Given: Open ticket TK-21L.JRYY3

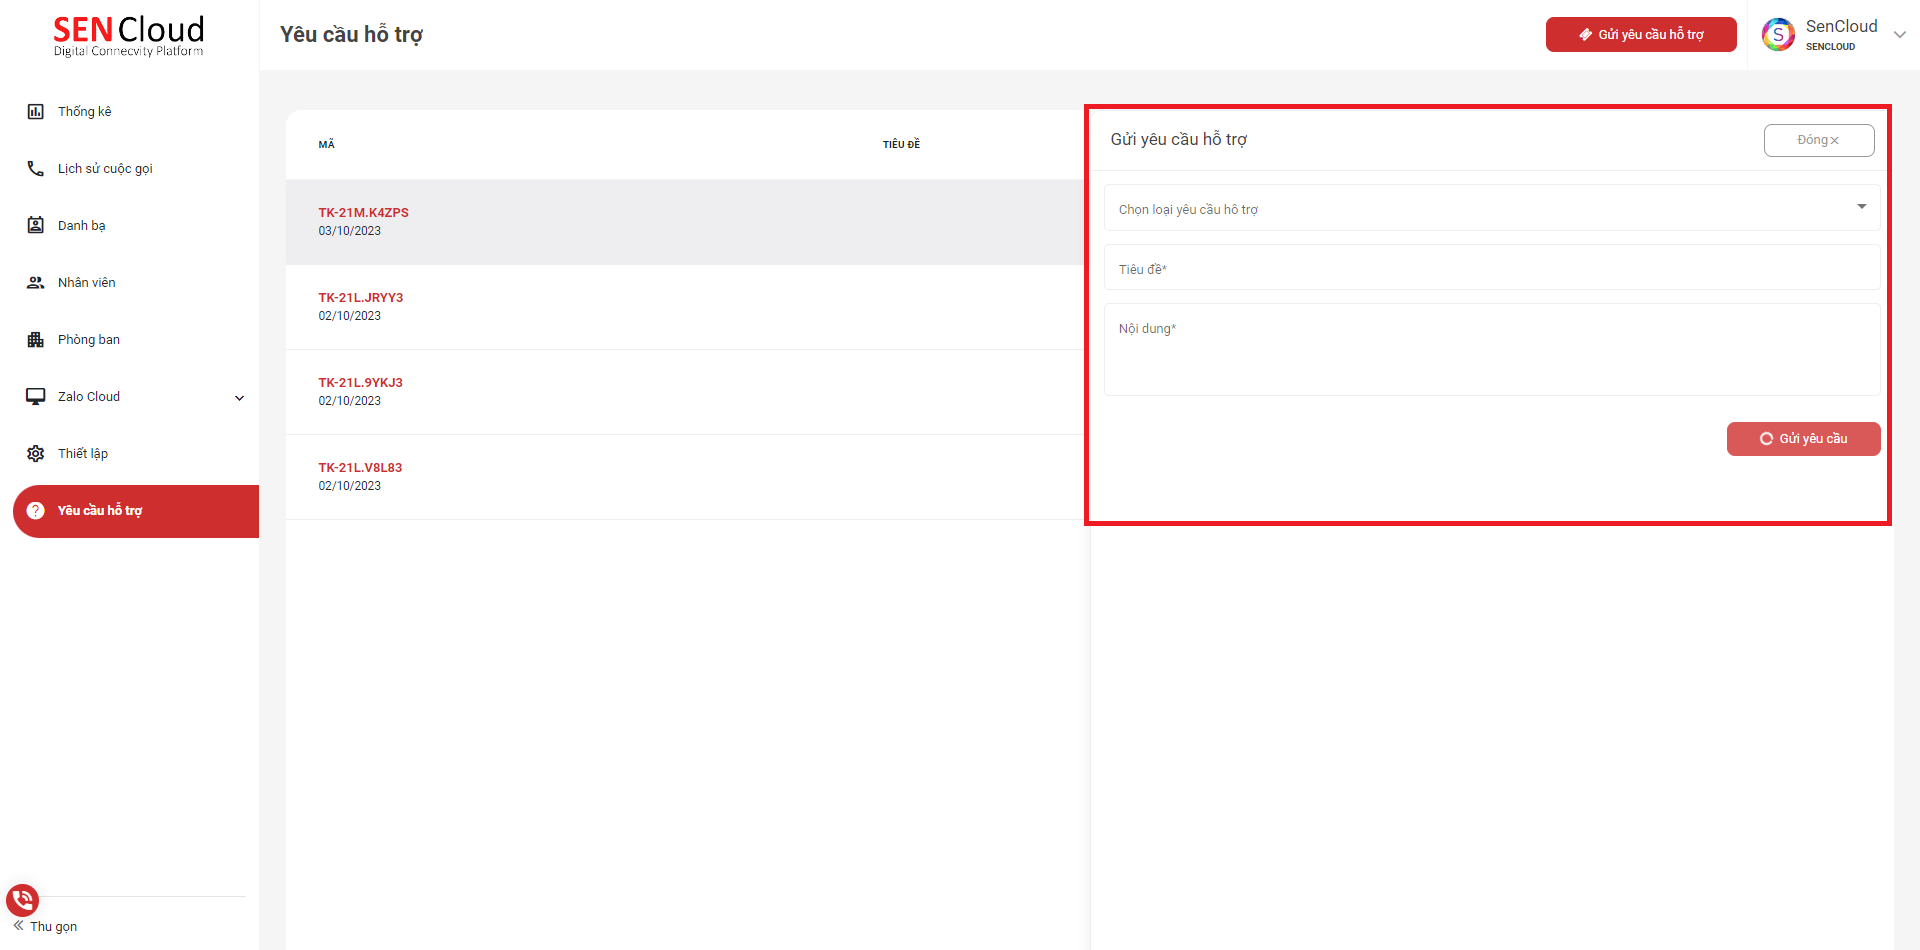Looking at the screenshot, I should point(361,298).
